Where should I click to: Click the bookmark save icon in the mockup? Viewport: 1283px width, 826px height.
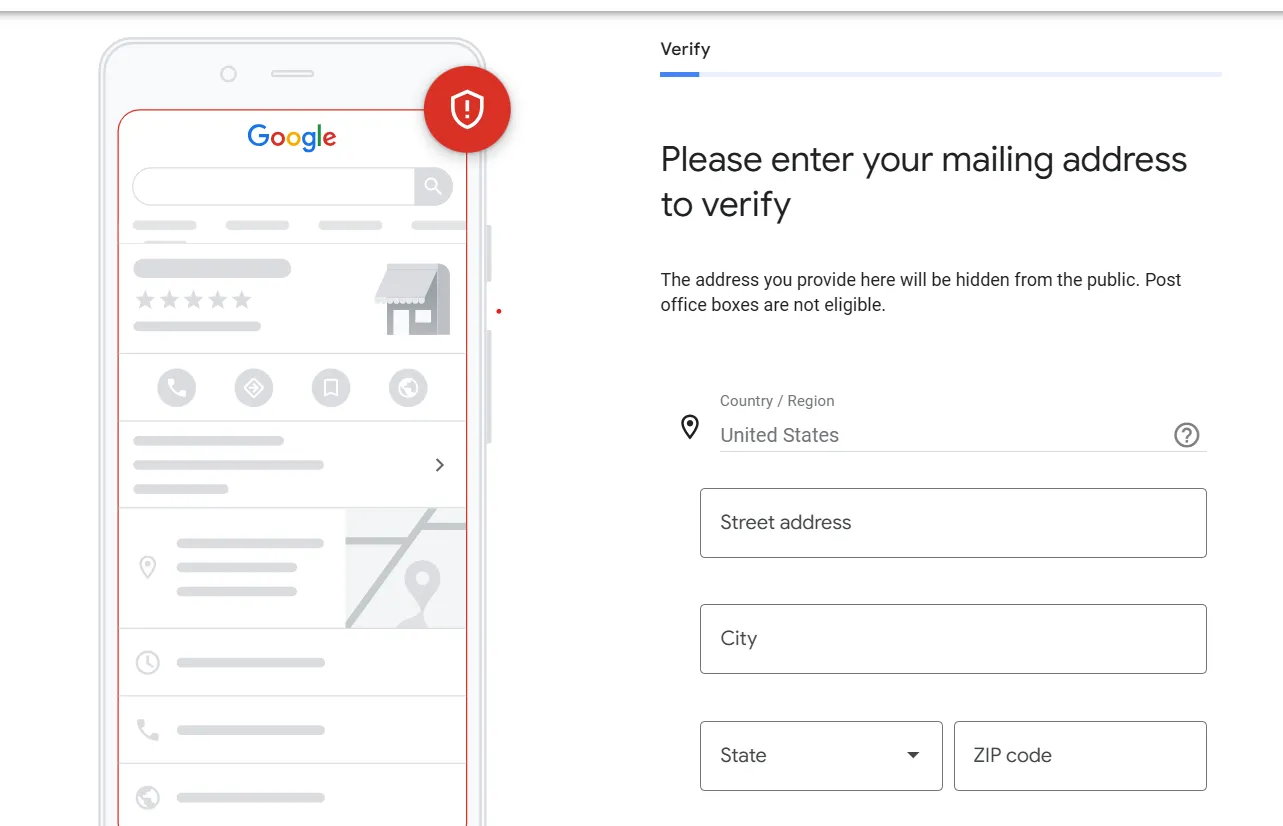point(331,388)
